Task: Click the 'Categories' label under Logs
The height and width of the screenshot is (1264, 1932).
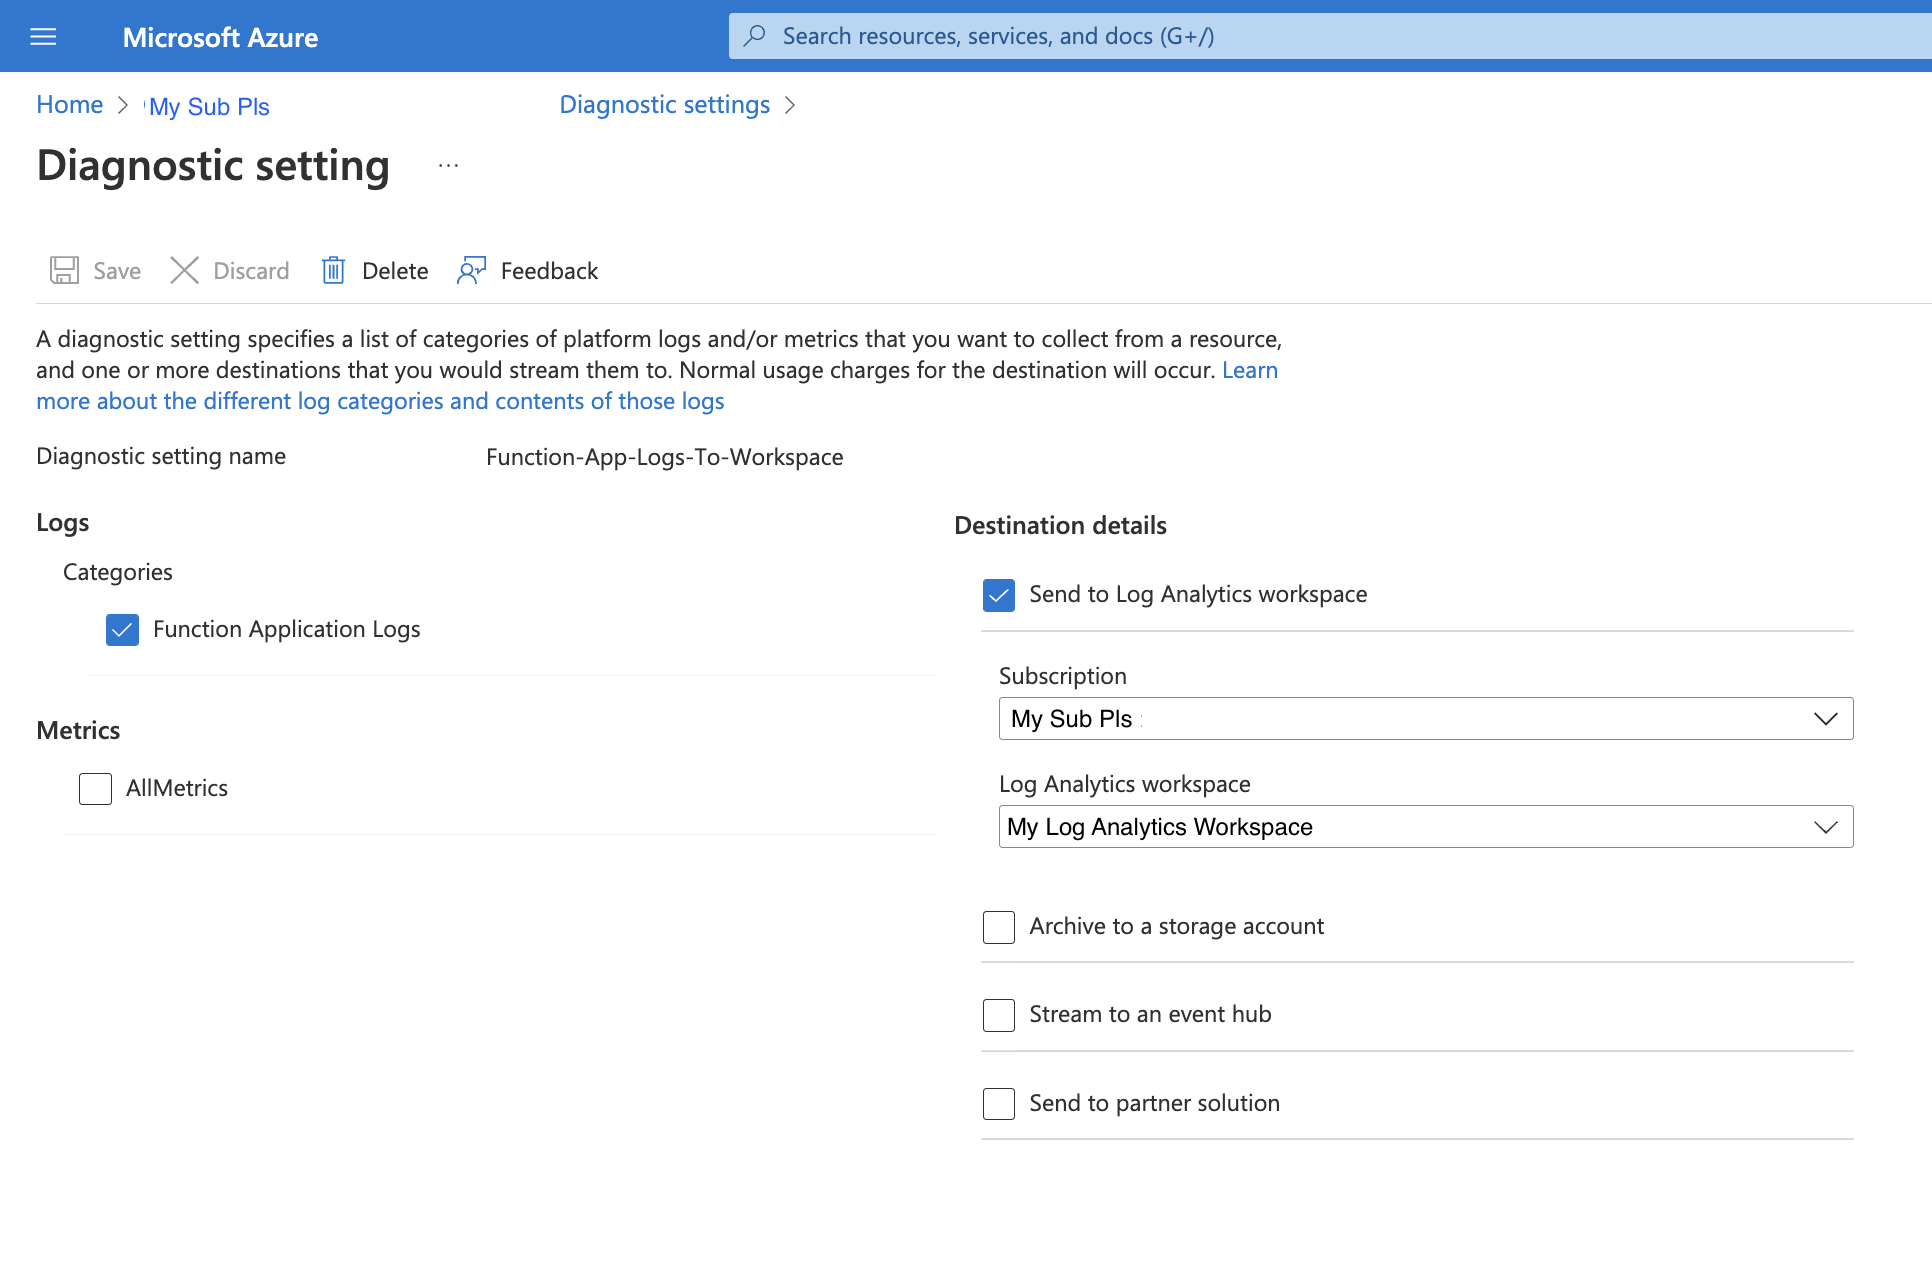Action: click(x=117, y=572)
